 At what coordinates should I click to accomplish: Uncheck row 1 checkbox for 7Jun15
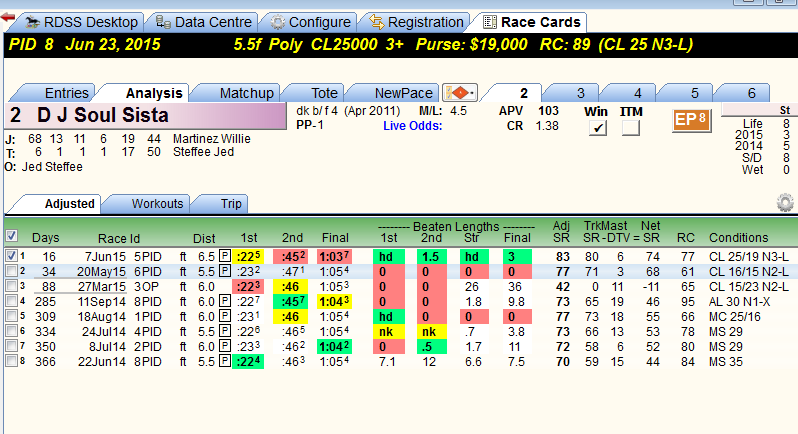tap(11, 255)
